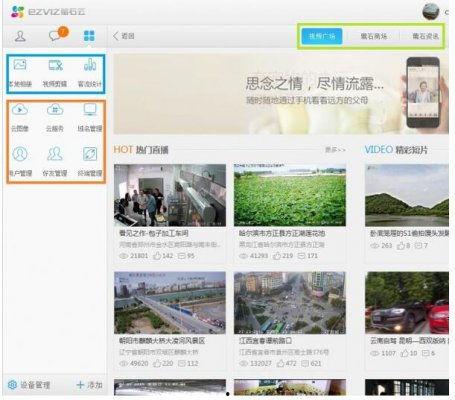Open 云南自驾 昆明 short video title
The height and width of the screenshot is (400, 455).
[409, 340]
